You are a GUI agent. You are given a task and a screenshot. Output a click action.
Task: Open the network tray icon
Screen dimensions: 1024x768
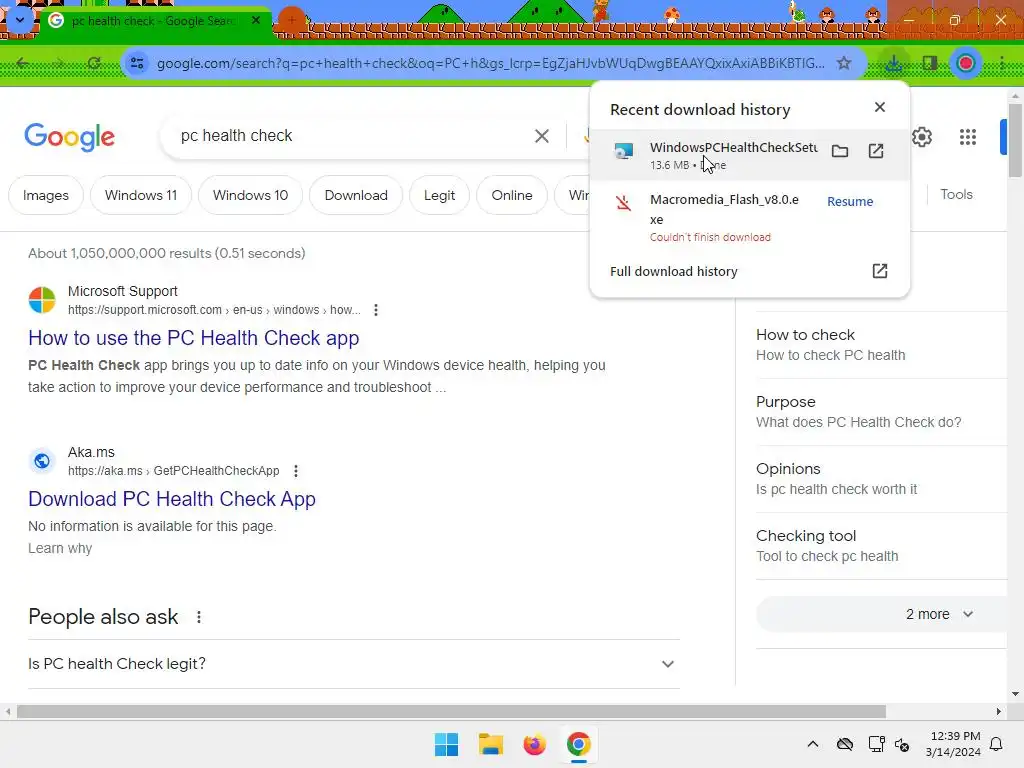pyautogui.click(x=876, y=744)
